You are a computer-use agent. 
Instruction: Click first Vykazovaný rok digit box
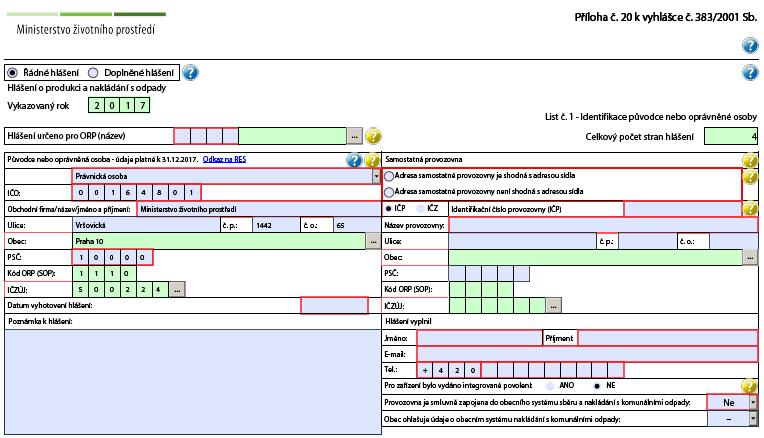pyautogui.click(x=96, y=105)
